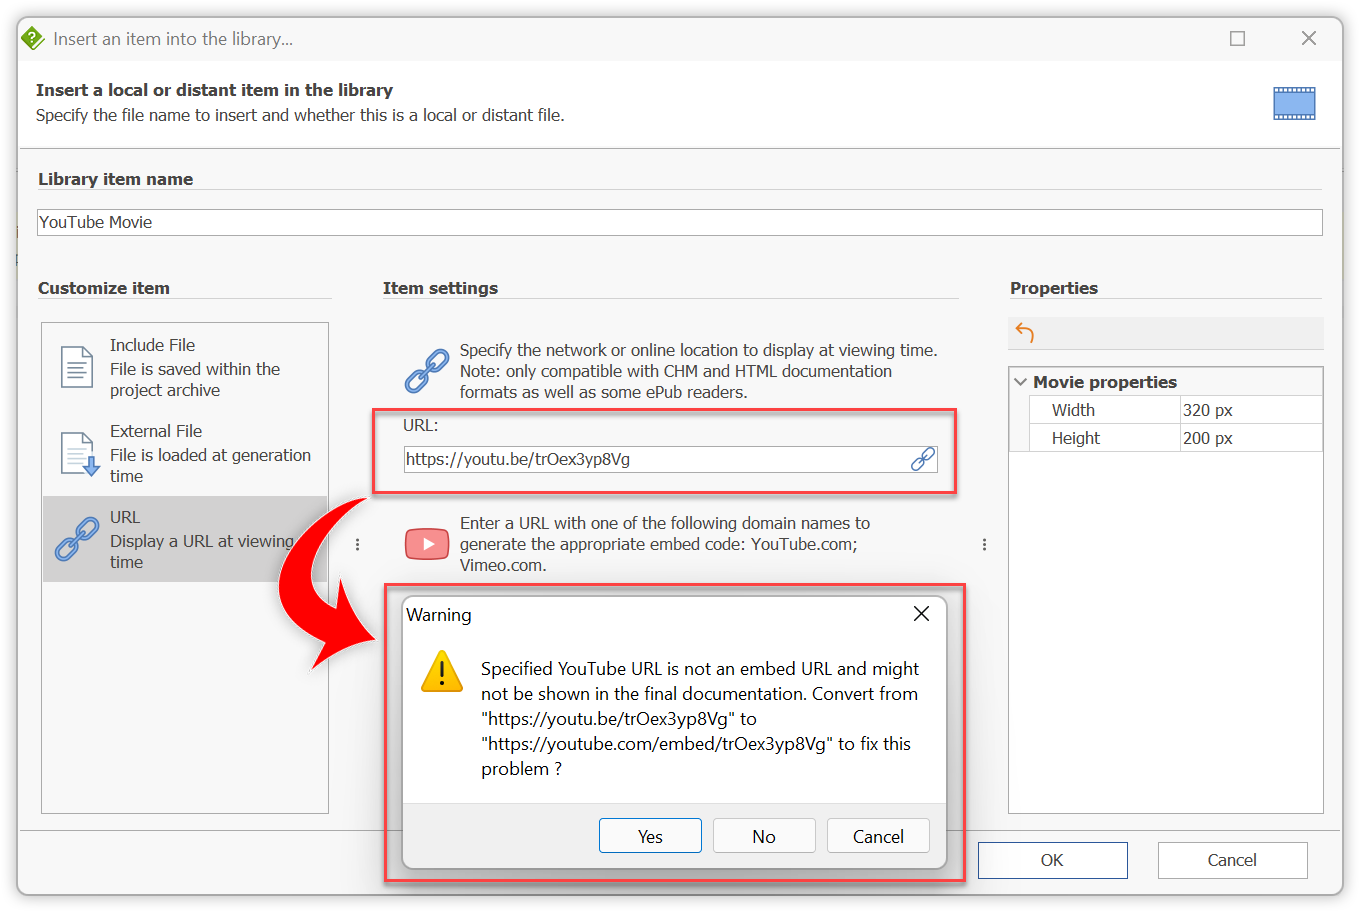Click the Properties heading
This screenshot has width=1361, height=913.
point(1054,288)
